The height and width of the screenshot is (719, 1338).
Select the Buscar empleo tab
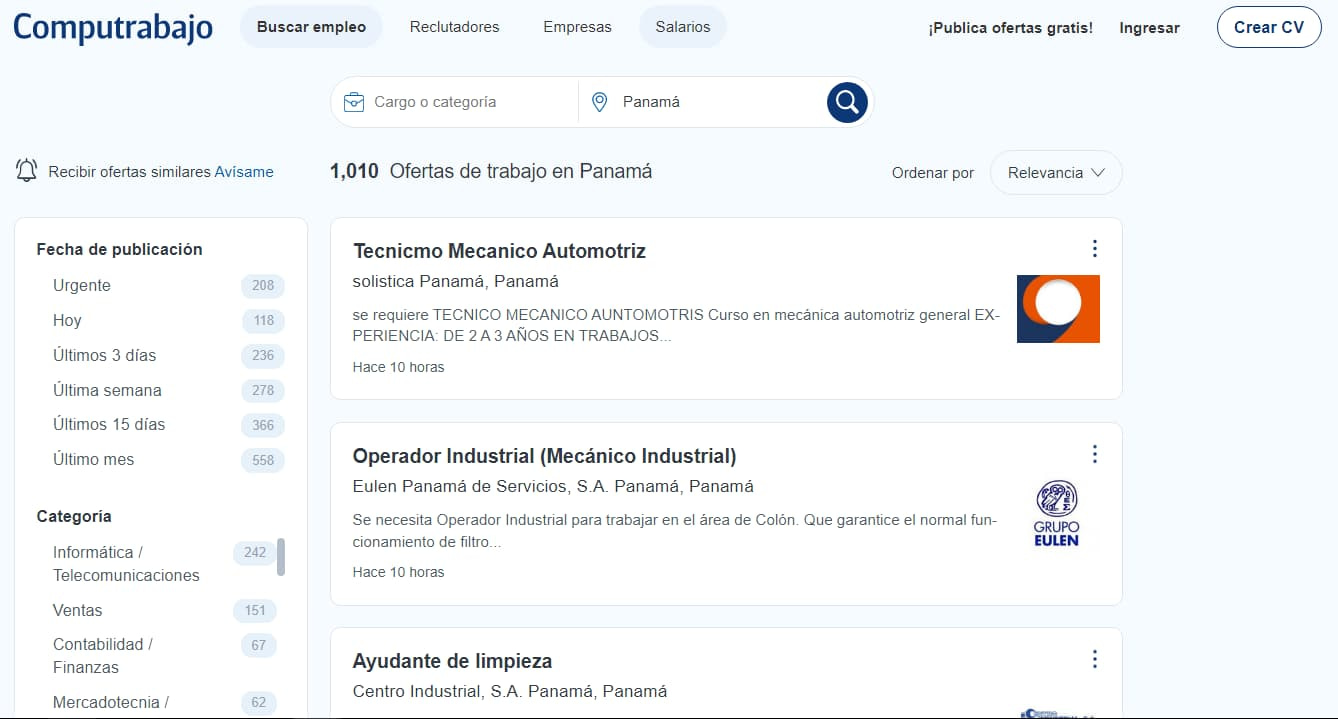pyautogui.click(x=311, y=27)
